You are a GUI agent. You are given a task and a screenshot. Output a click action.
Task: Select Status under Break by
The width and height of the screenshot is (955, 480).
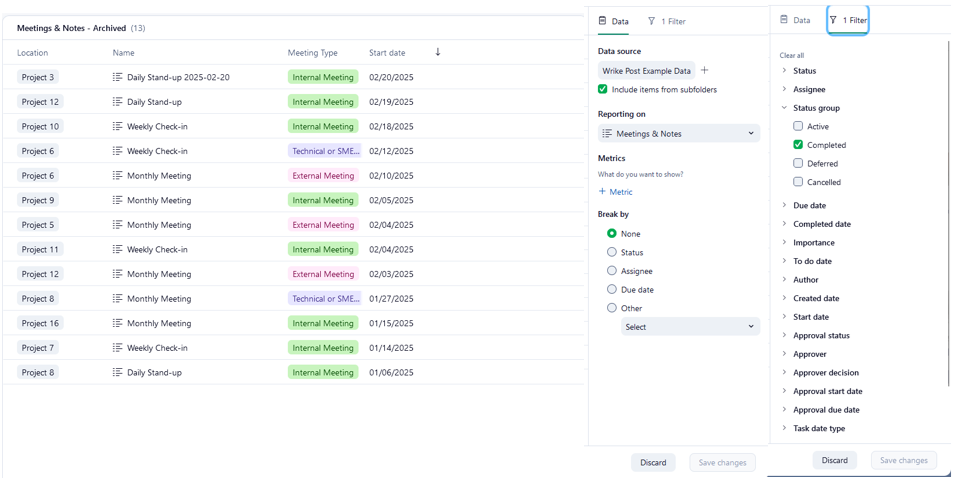[612, 252]
